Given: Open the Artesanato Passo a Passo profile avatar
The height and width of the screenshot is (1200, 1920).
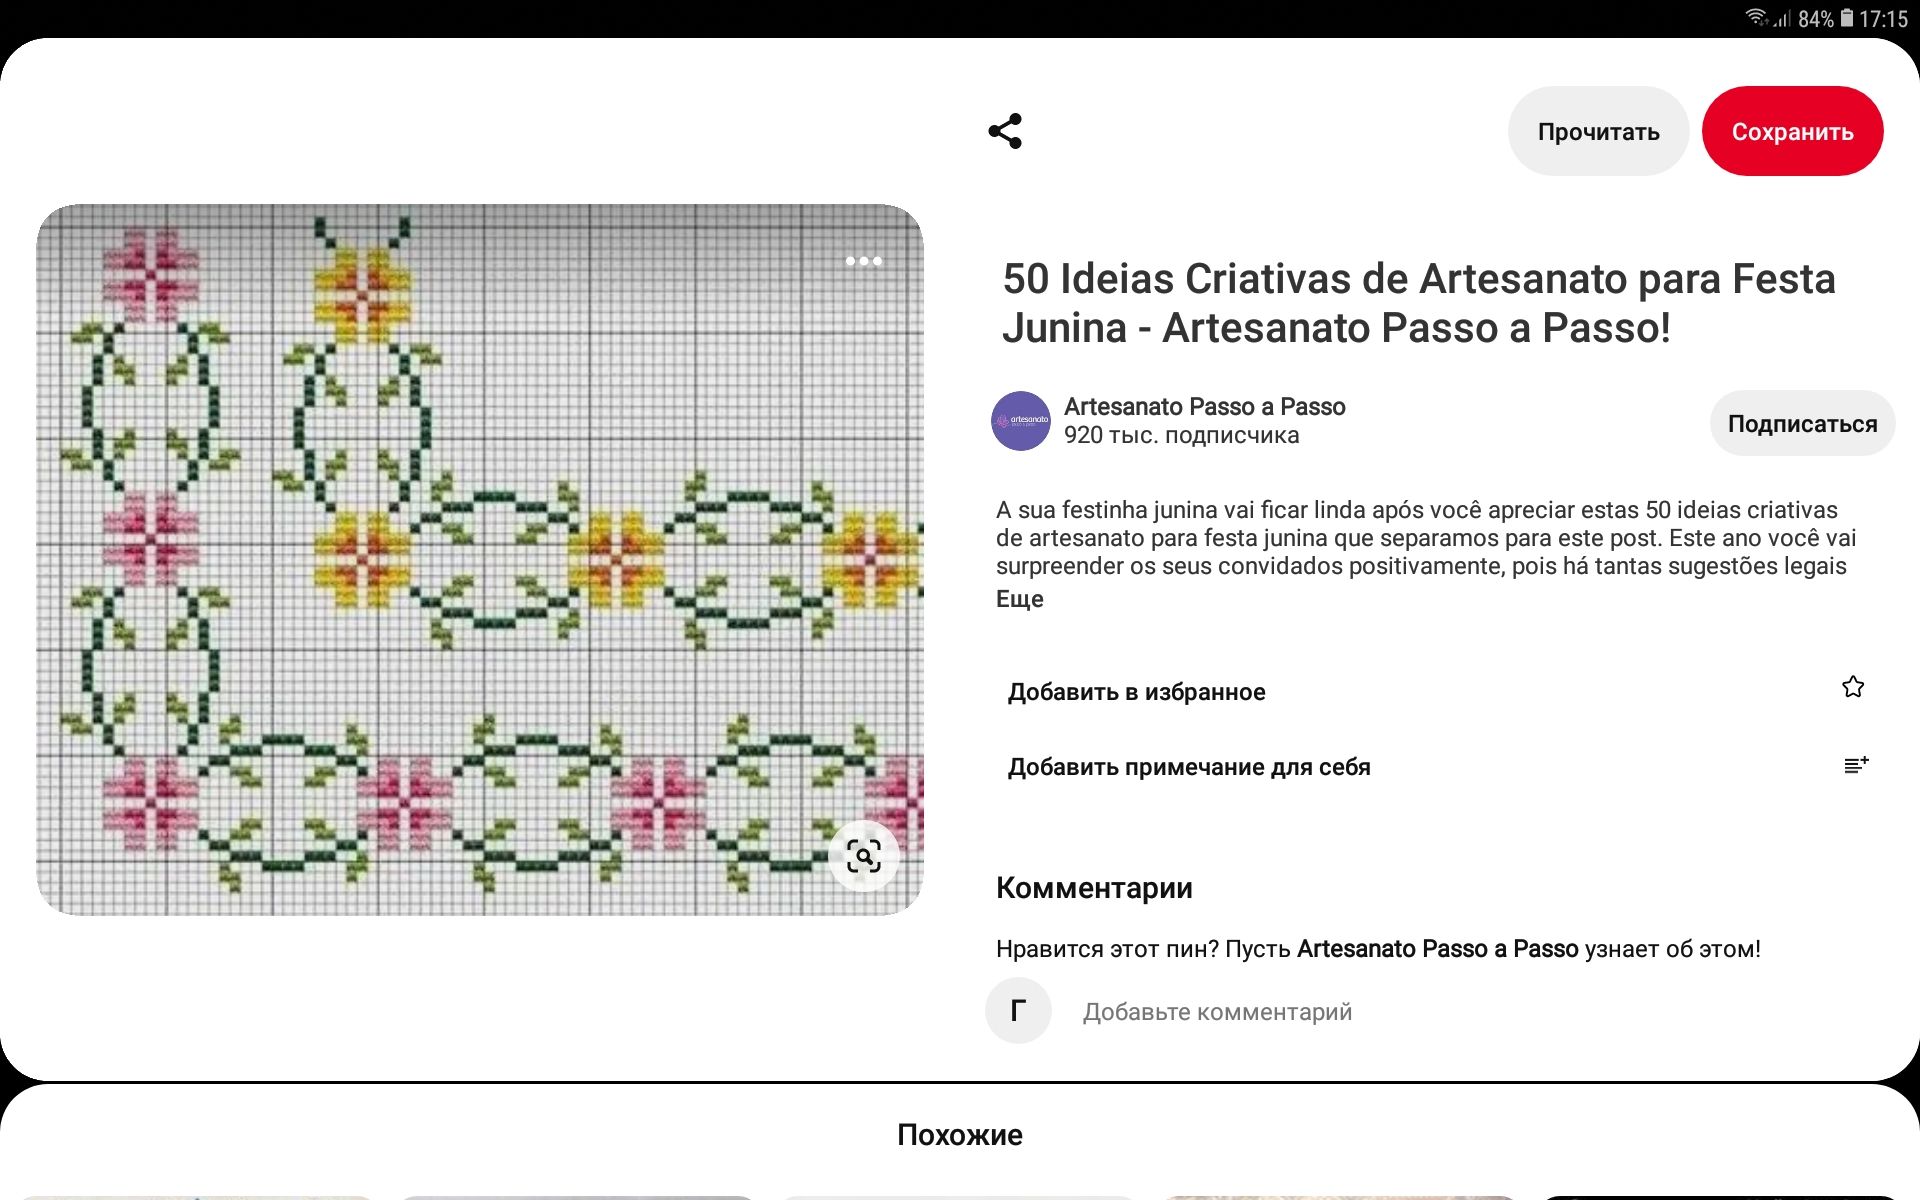Looking at the screenshot, I should (1020, 421).
